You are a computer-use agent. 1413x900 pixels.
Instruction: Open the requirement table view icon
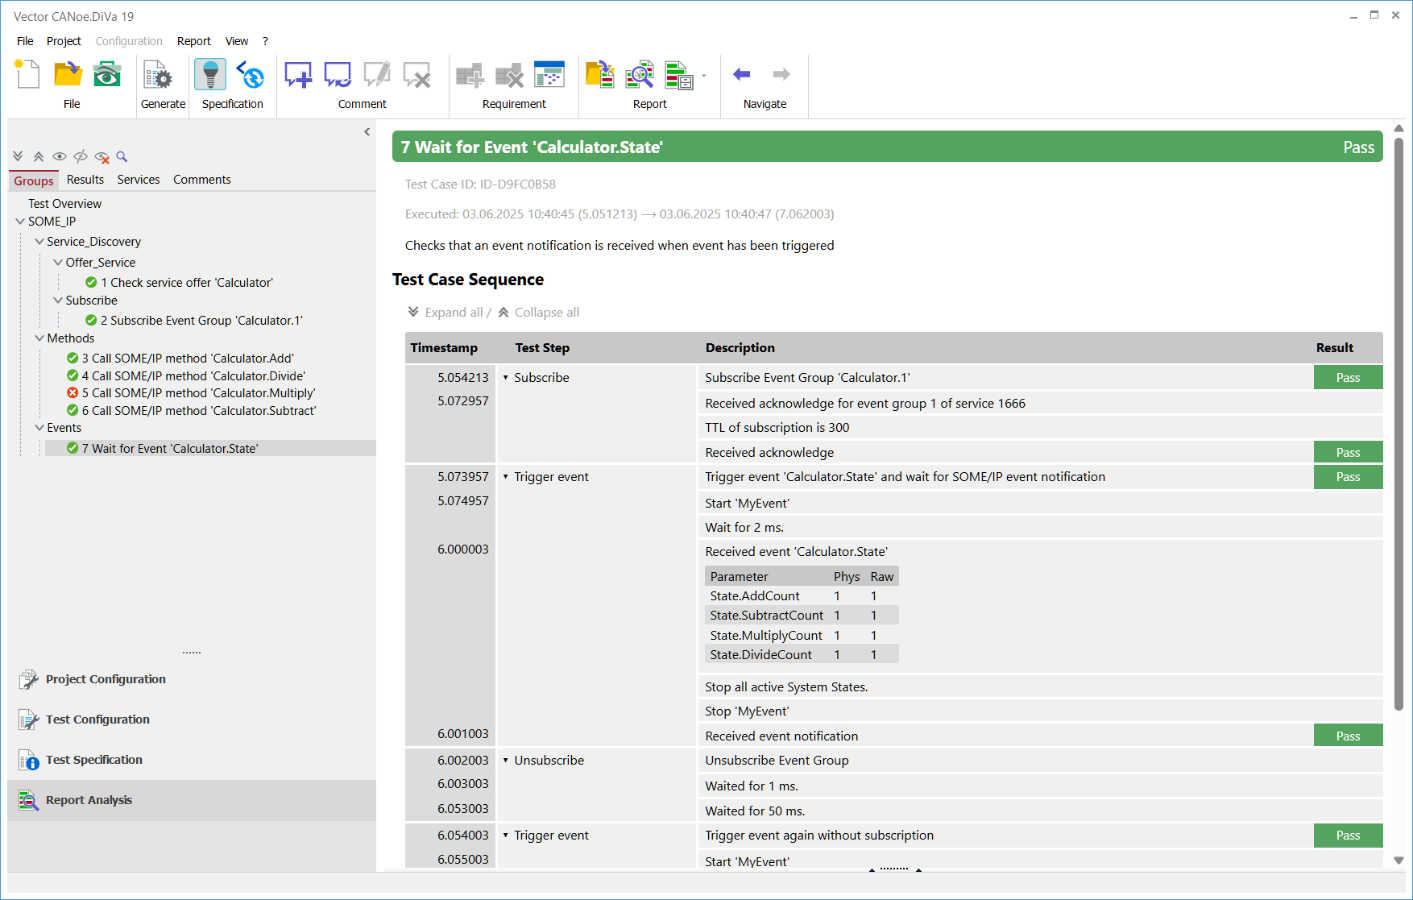point(550,75)
